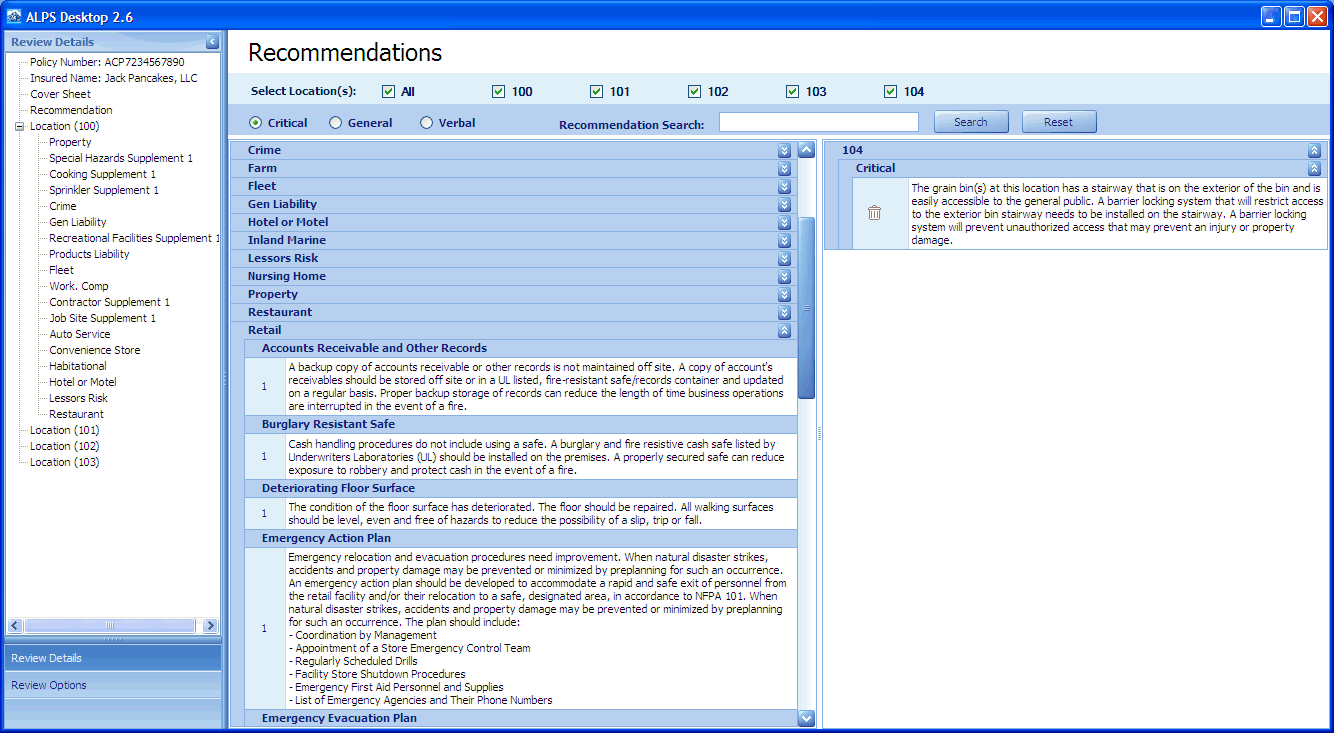Expand the Inland Marine category
The image size is (1334, 733).
784,240
